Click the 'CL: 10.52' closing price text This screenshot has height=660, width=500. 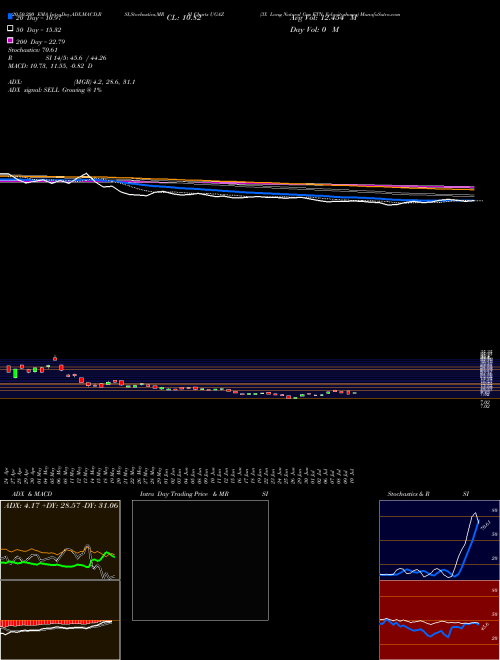click(x=183, y=18)
